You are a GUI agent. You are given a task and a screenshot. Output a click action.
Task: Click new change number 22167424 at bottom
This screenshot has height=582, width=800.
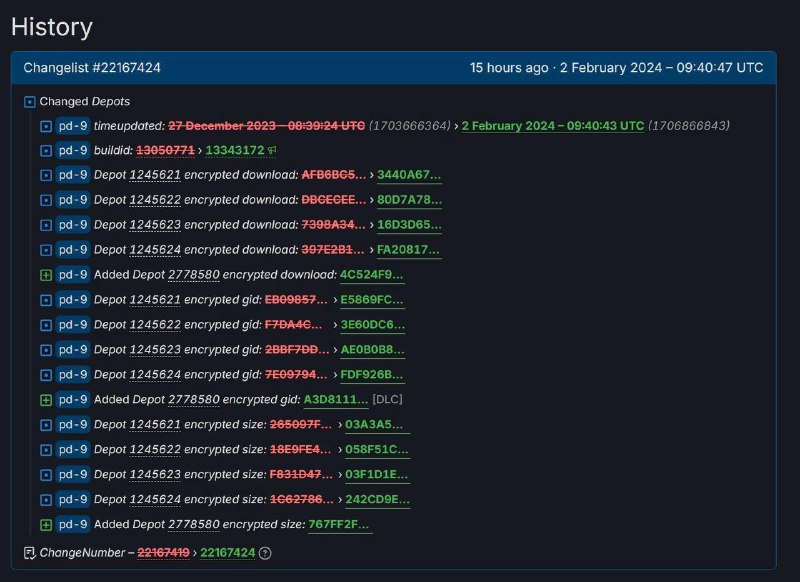(227, 553)
